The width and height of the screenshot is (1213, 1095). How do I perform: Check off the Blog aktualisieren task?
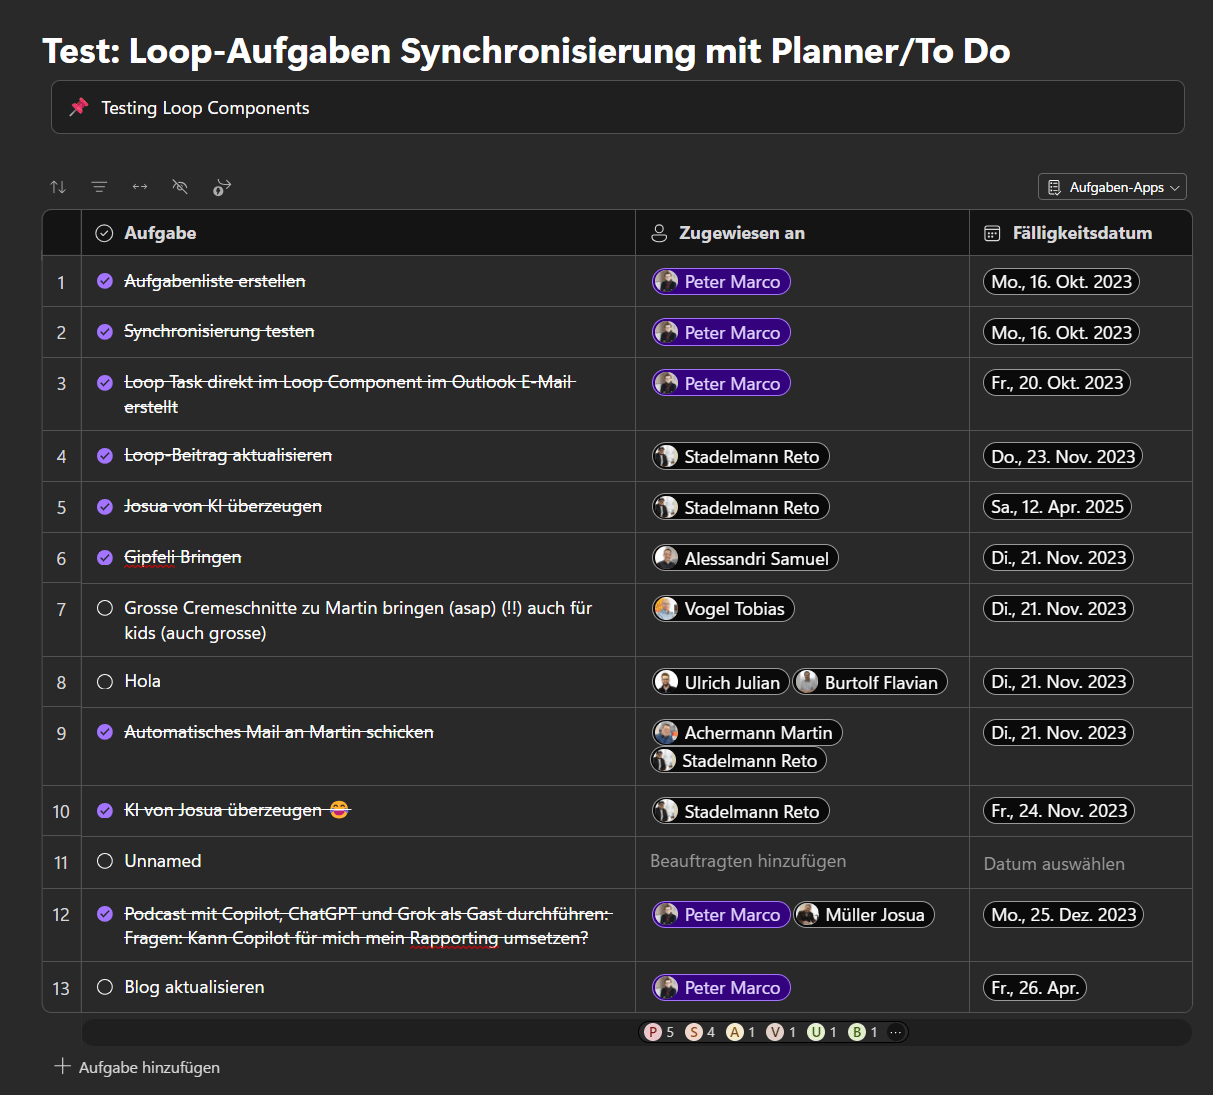[x=104, y=987]
